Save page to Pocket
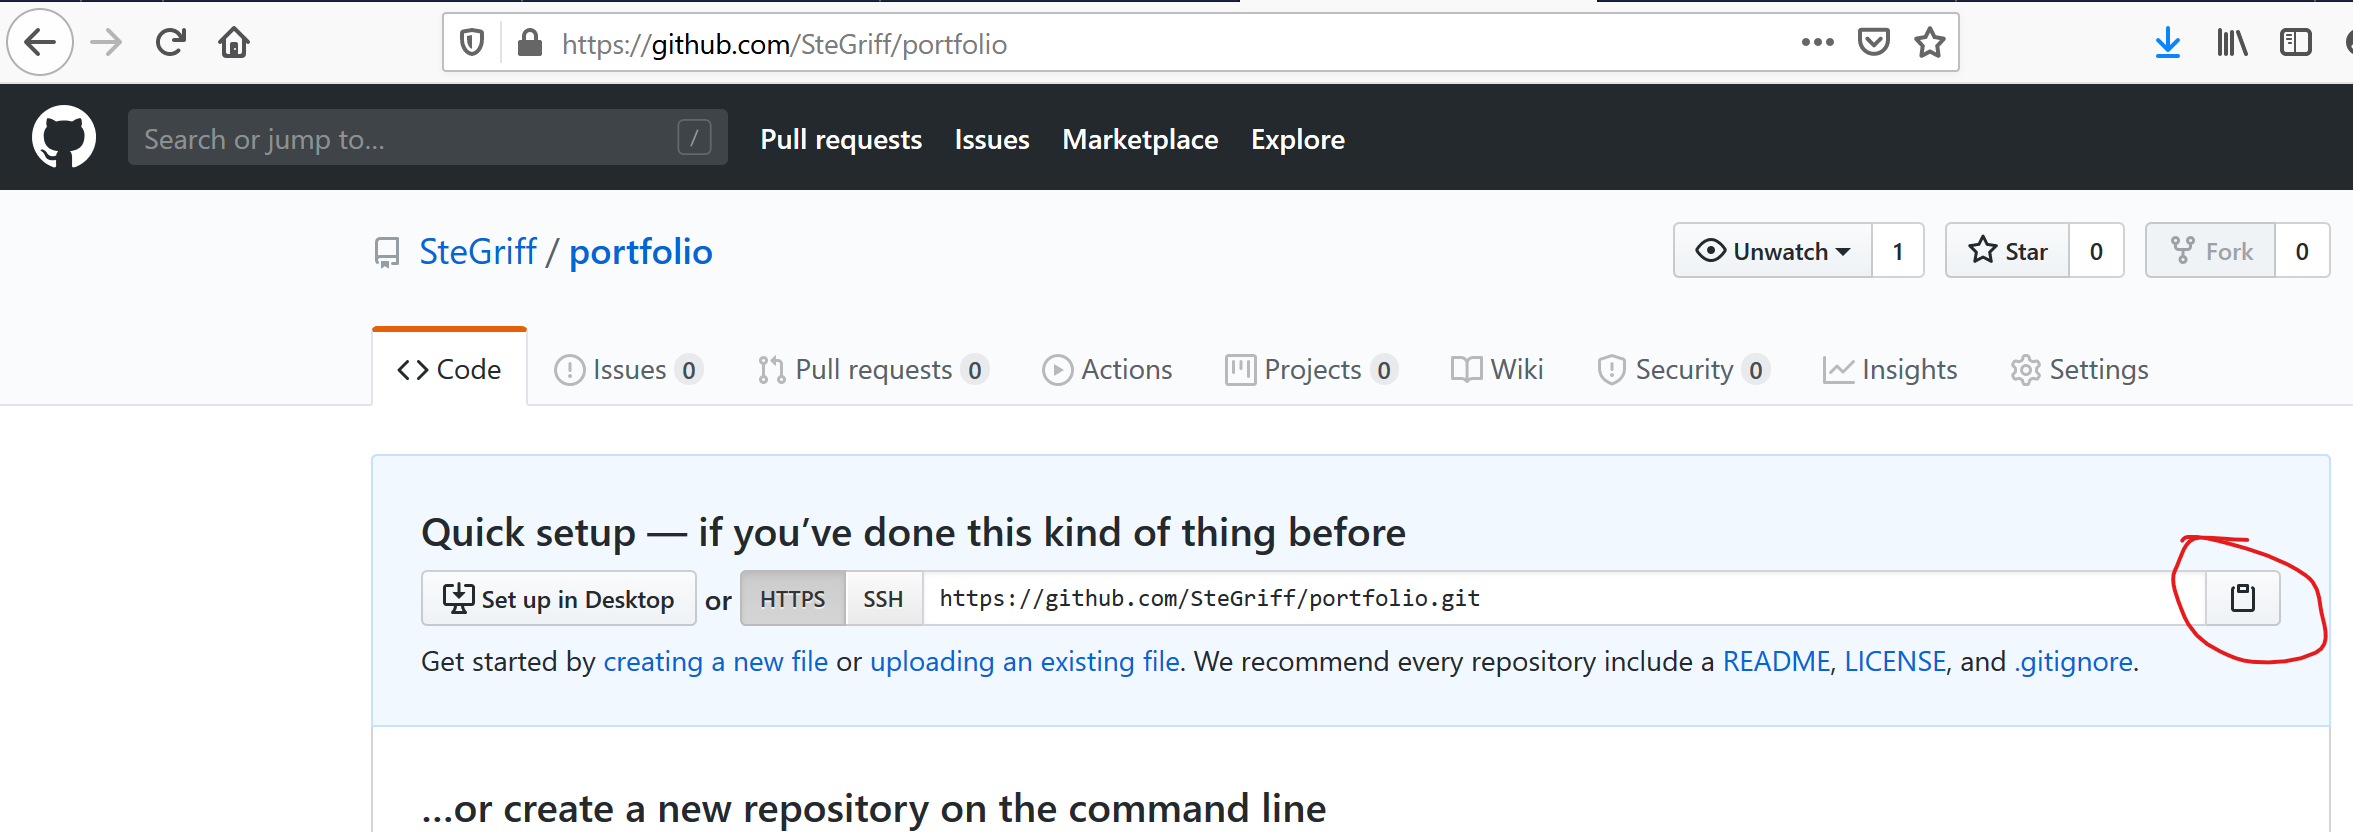Viewport: 2353px width, 832px height. pos(1873,43)
